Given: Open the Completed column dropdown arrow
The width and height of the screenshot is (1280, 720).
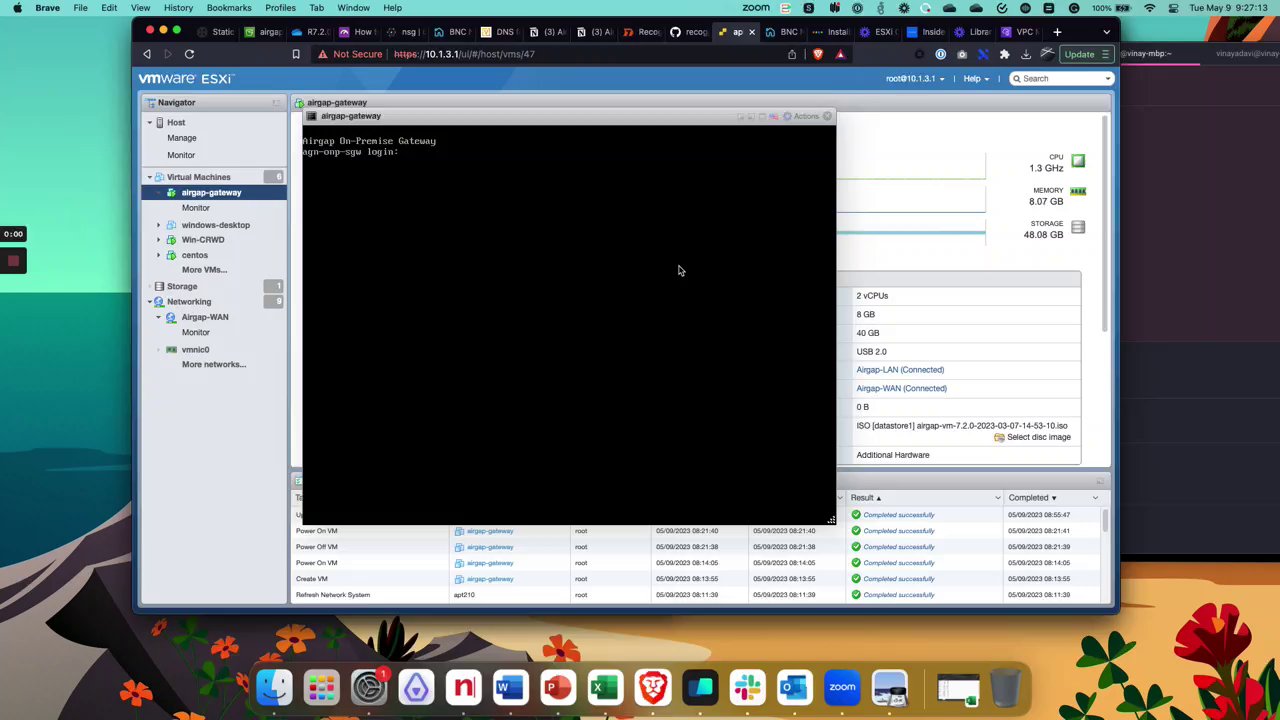Looking at the screenshot, I should (1095, 498).
